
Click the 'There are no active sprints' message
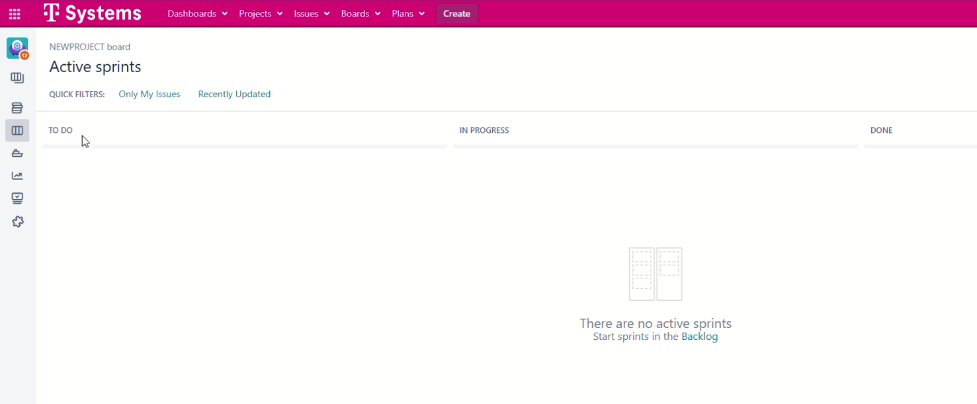[655, 324]
